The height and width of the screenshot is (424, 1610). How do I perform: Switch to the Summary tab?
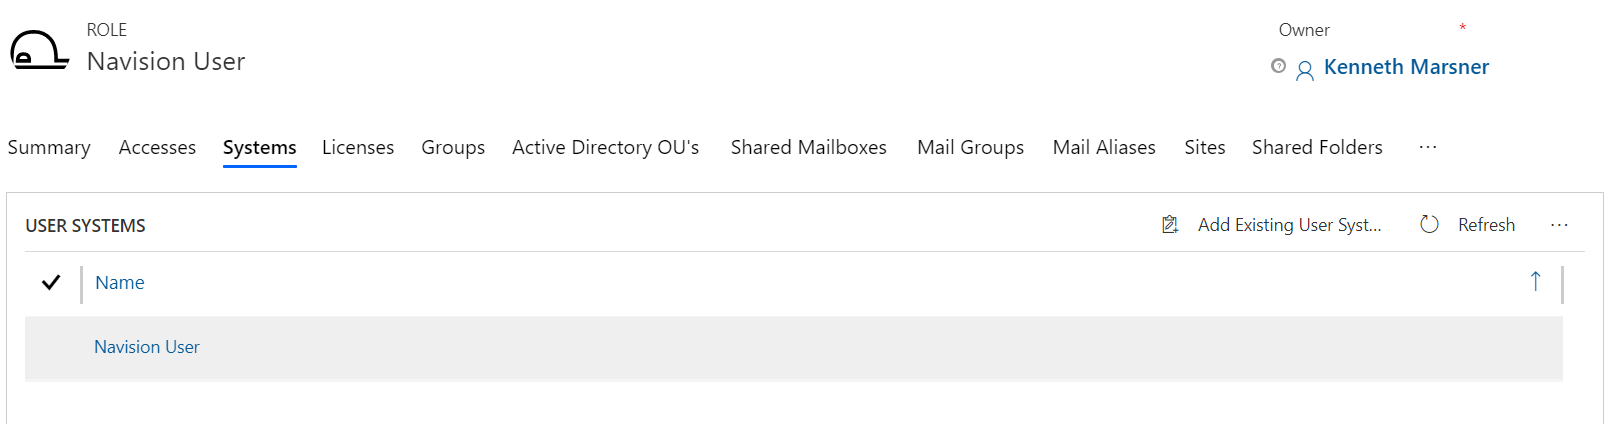[49, 147]
